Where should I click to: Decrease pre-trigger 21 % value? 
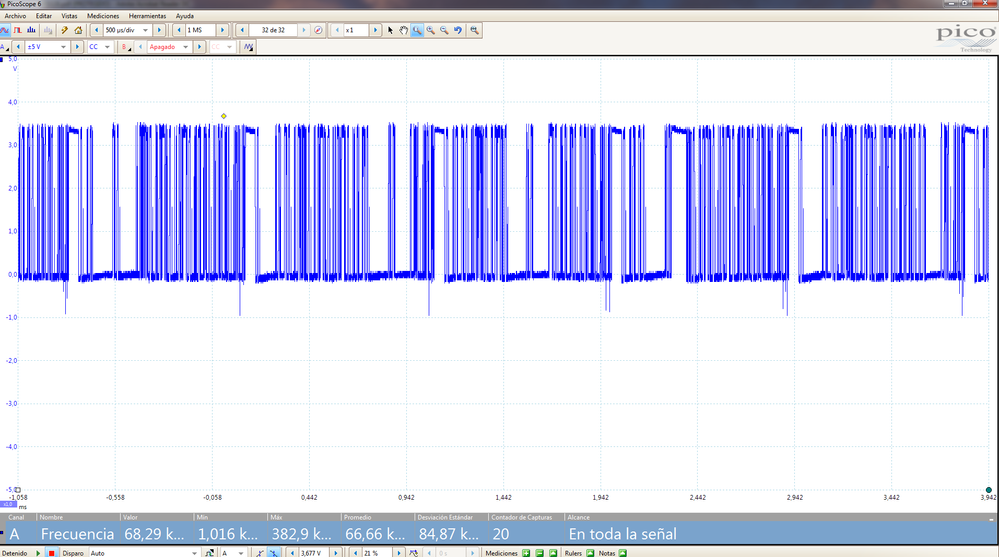[356, 553]
